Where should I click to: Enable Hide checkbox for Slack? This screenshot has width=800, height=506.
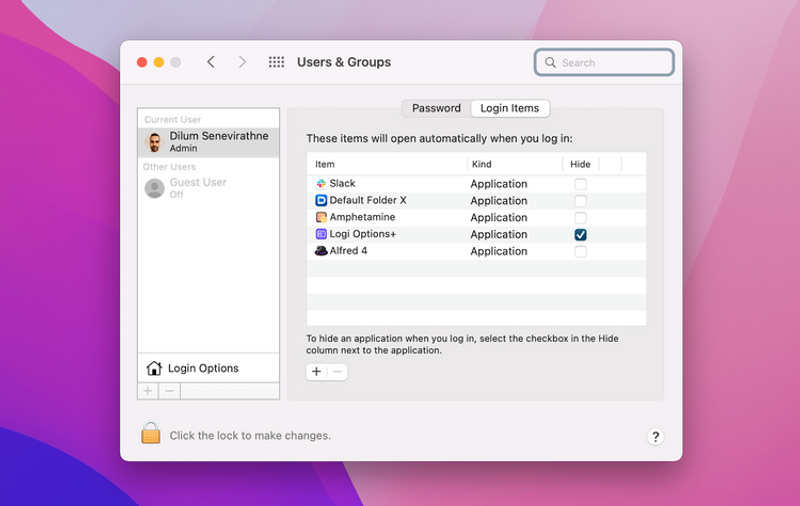coord(580,184)
